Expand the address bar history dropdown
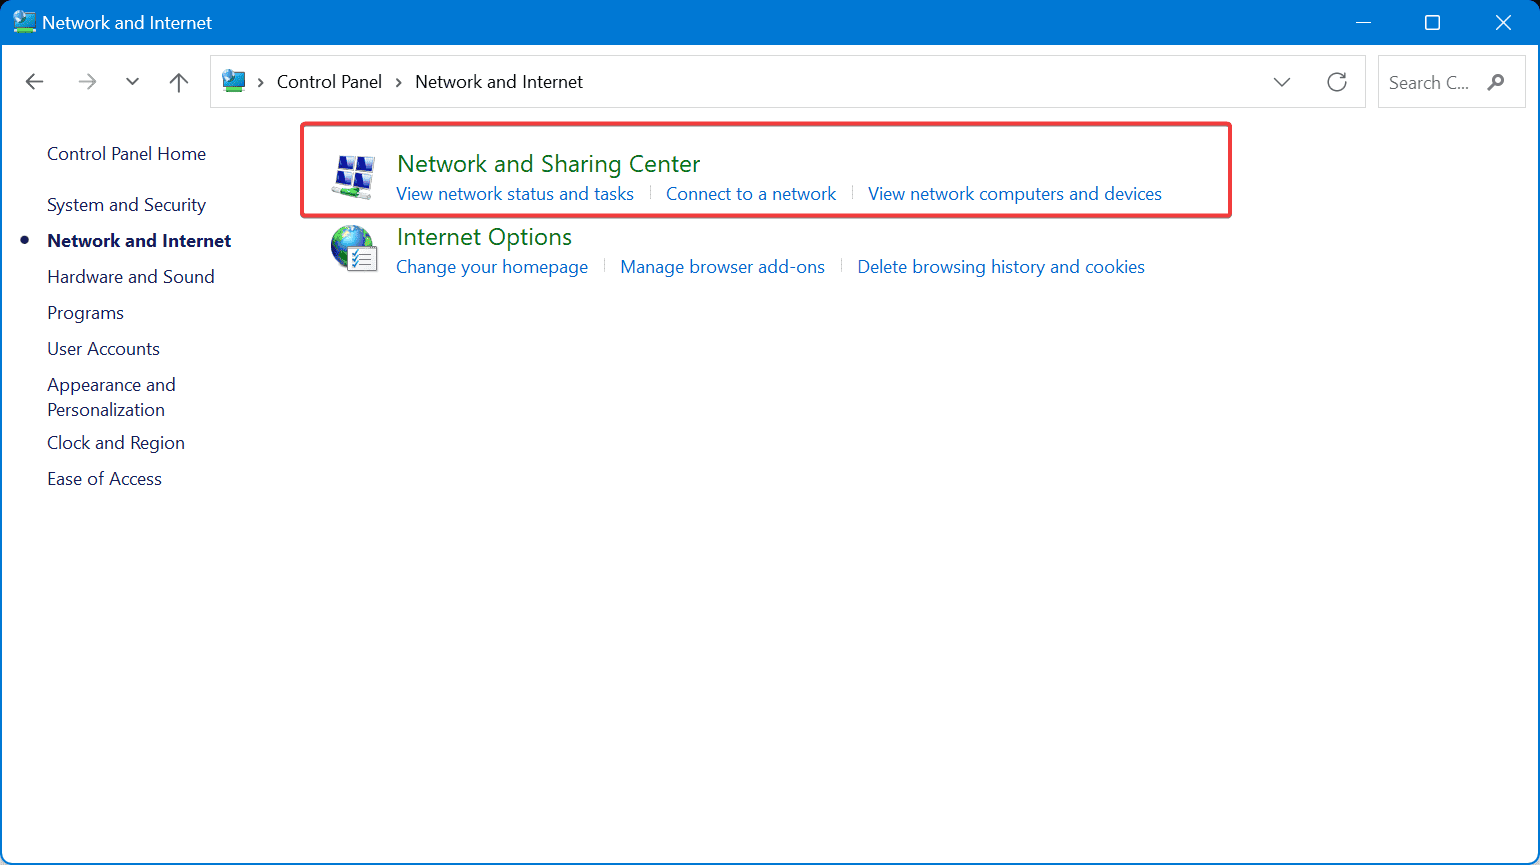 click(x=1282, y=82)
